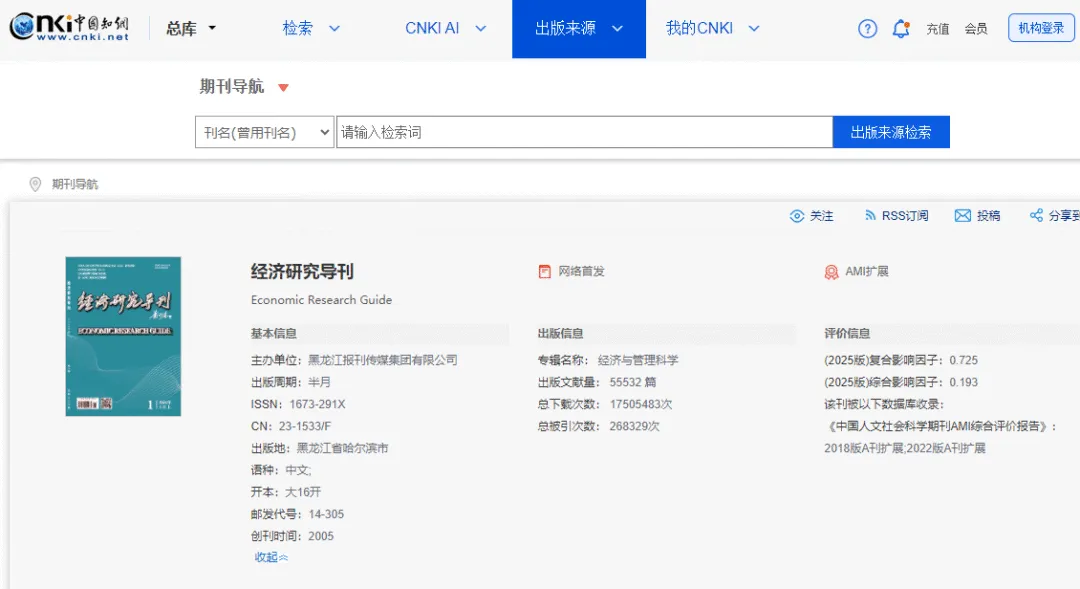1080x589 pixels.
Task: Click the 经济与管理科学 series name
Action: coord(638,360)
